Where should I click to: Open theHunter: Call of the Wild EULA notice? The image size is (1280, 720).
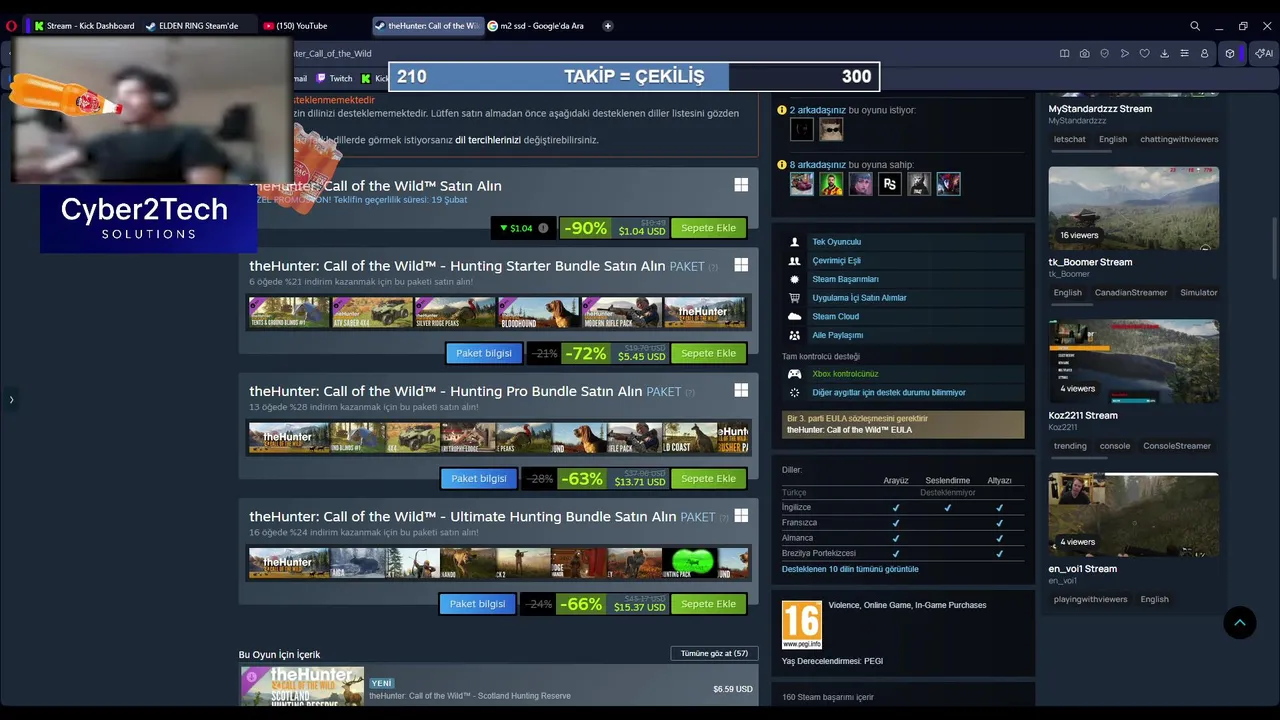click(903, 424)
